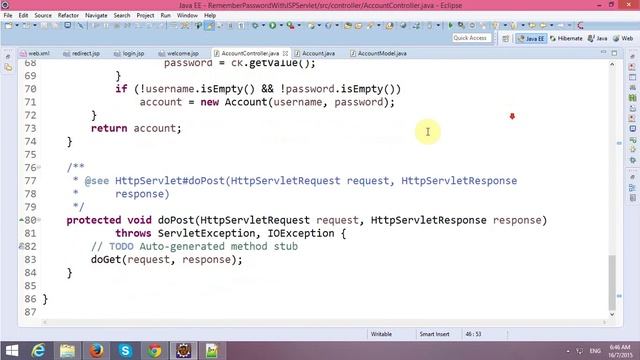Open the Source menu
Viewport: 640px width, 360px height.
[x=43, y=15]
